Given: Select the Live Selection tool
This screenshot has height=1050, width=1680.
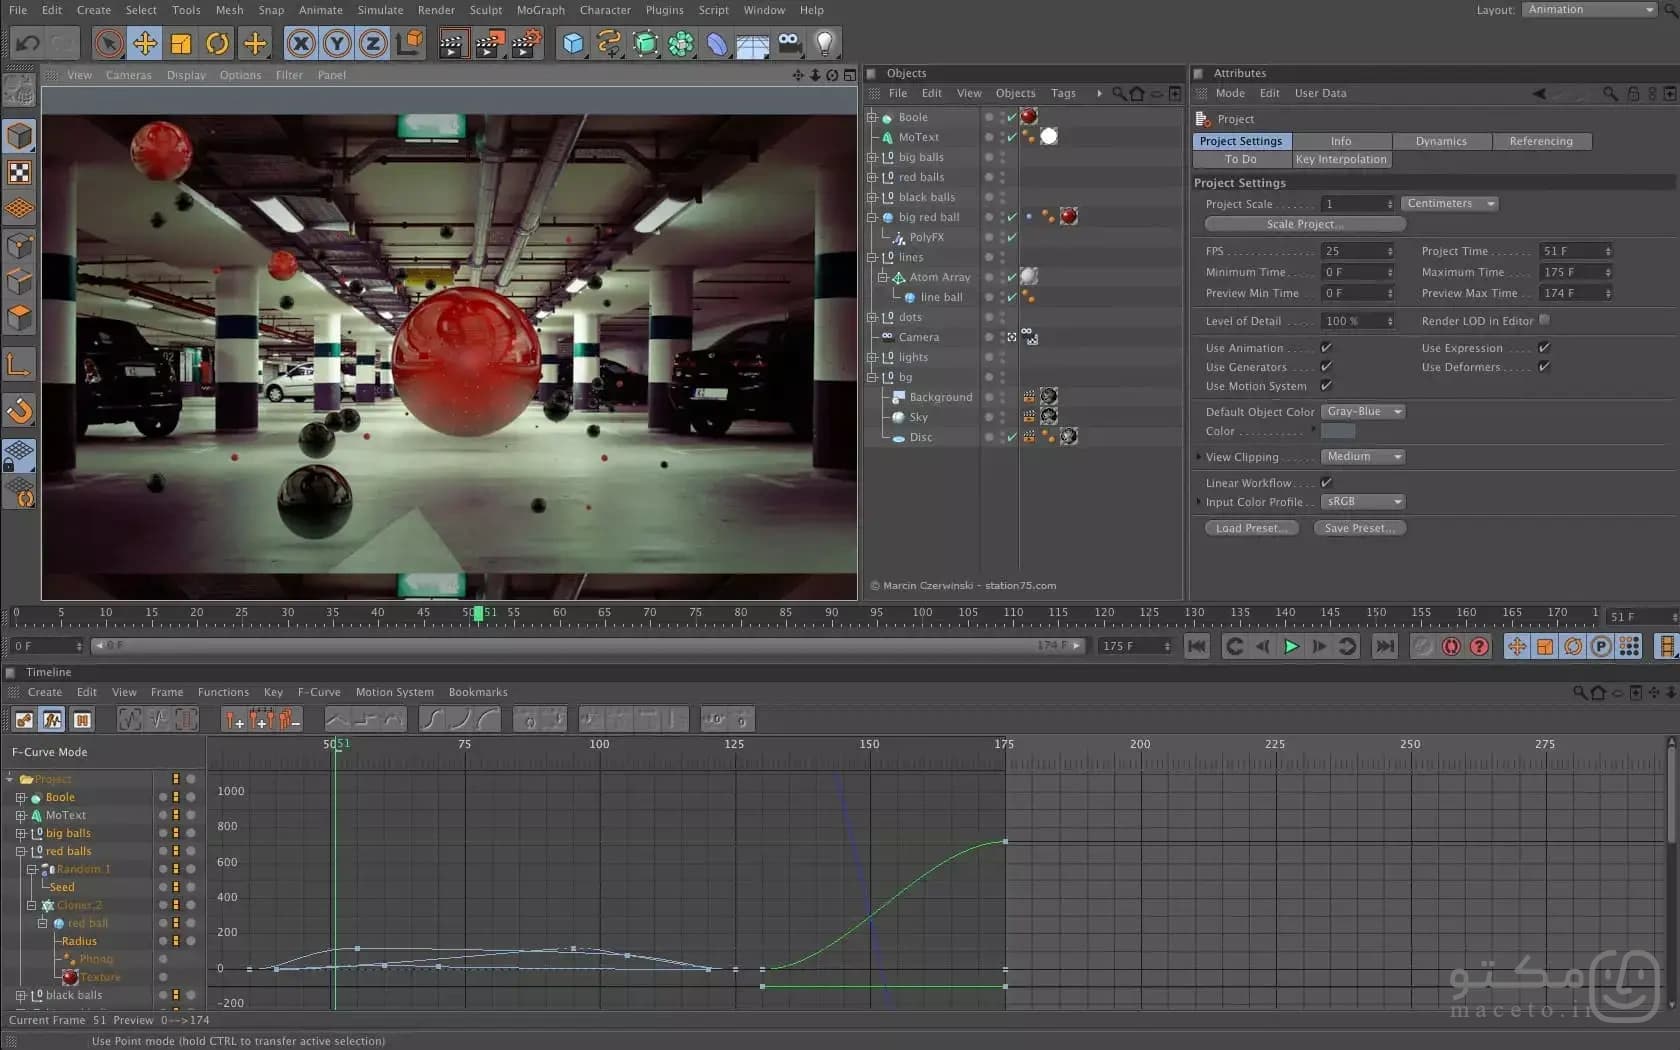Looking at the screenshot, I should (108, 43).
